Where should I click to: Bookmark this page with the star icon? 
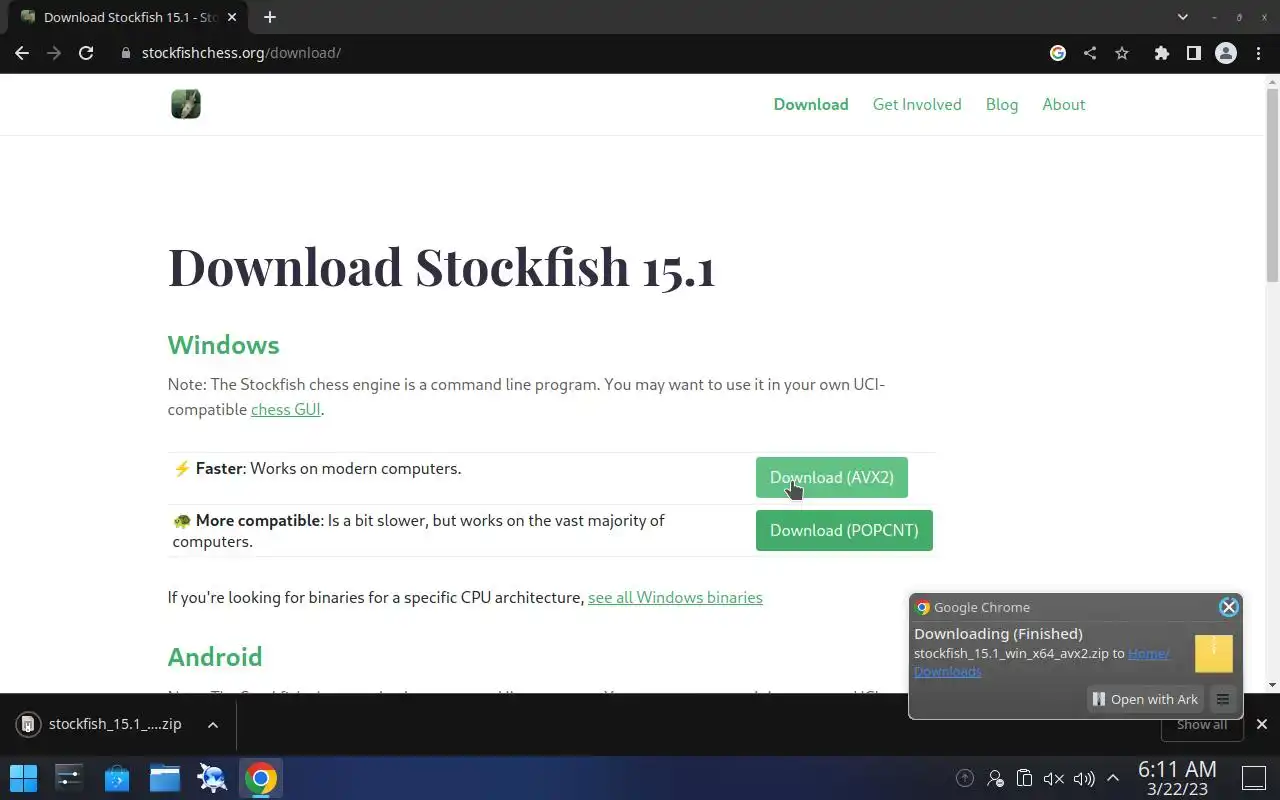click(x=1122, y=53)
